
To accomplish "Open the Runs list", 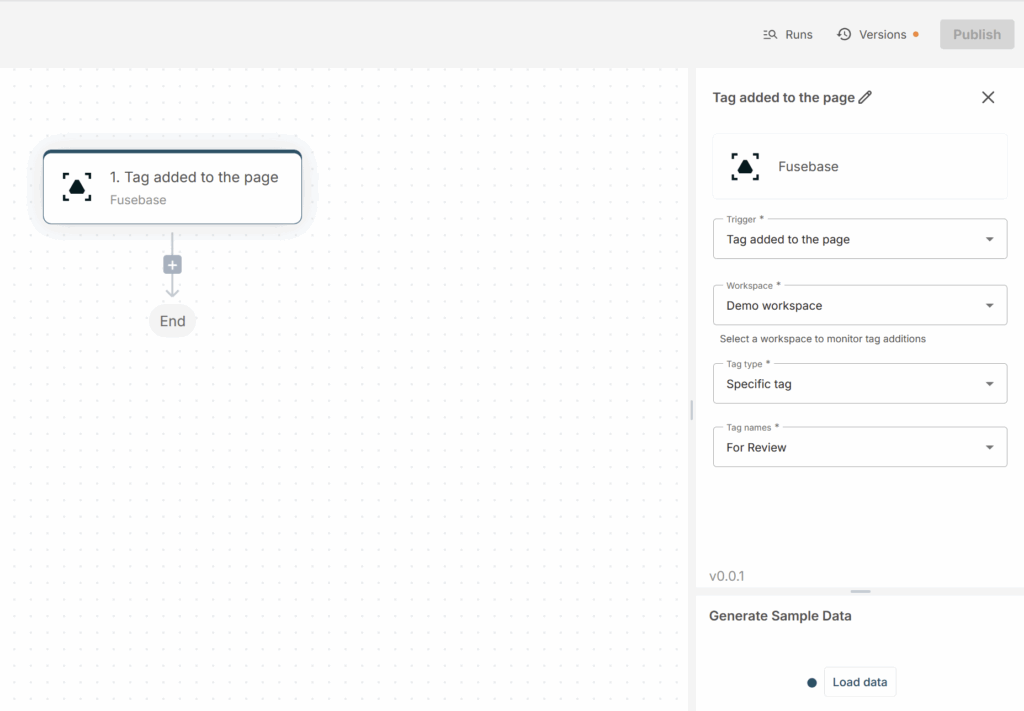I will tap(788, 34).
